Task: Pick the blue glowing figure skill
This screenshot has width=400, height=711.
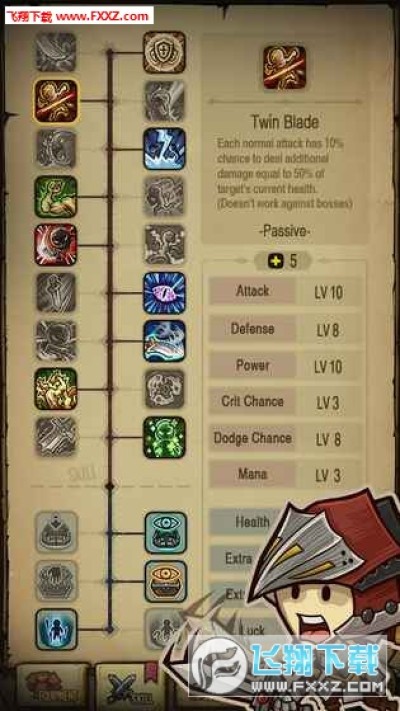Action: click(56, 629)
